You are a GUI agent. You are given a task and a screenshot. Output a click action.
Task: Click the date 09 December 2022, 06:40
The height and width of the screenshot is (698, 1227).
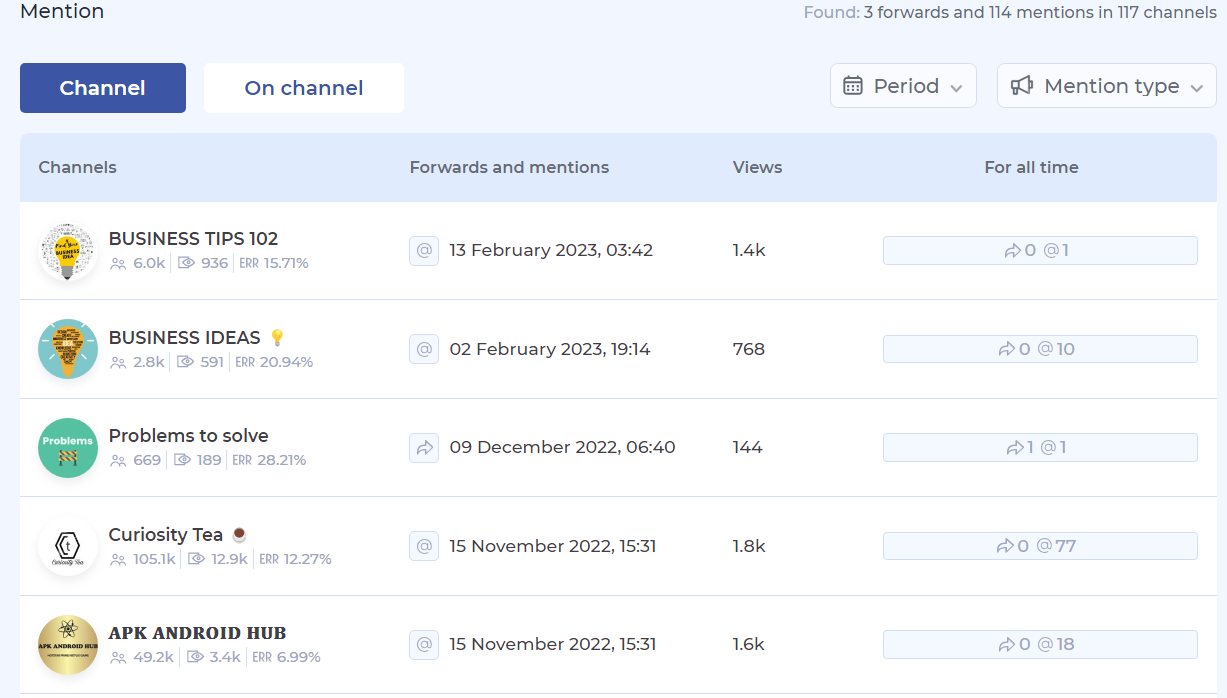click(562, 447)
